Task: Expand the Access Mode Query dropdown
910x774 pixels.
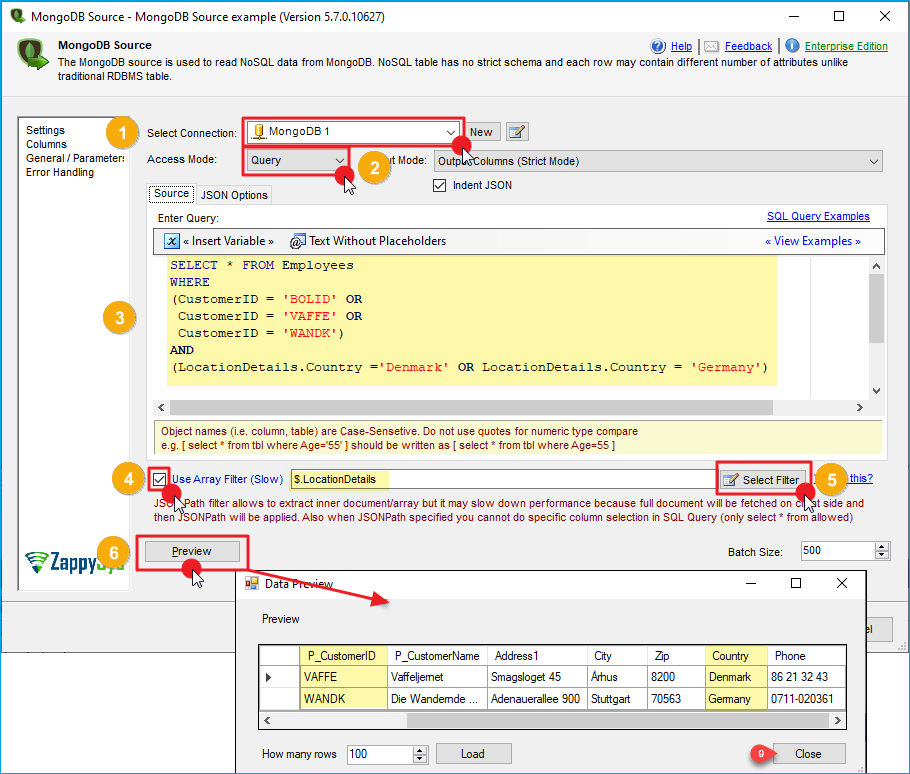Action: tap(339, 160)
